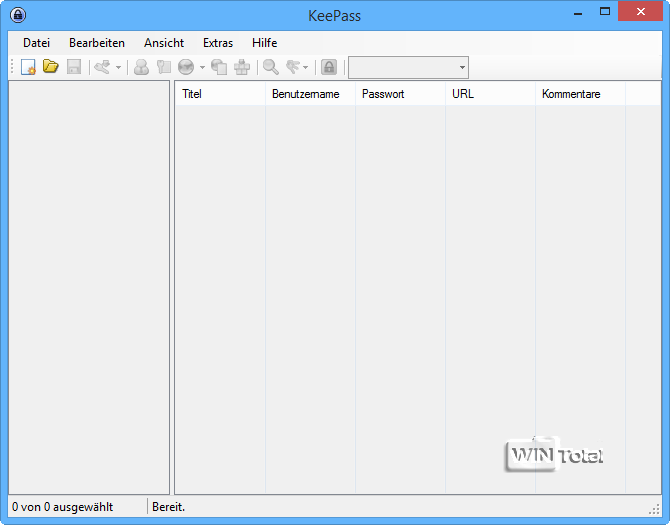Viewport: 670px width, 525px height.
Task: Open the Ansicht menu
Action: coord(164,43)
